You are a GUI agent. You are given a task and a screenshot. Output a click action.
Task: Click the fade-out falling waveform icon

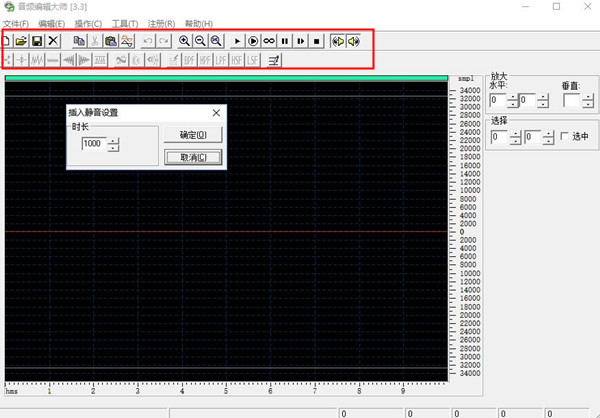pos(85,60)
